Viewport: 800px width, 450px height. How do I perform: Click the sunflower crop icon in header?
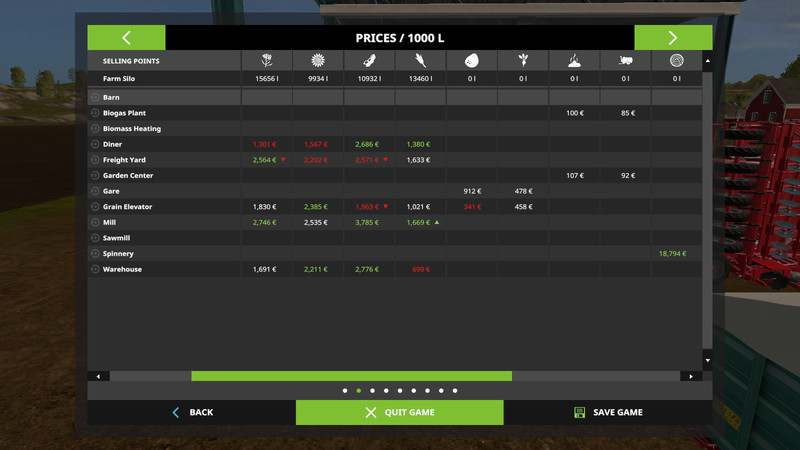tap(317, 61)
